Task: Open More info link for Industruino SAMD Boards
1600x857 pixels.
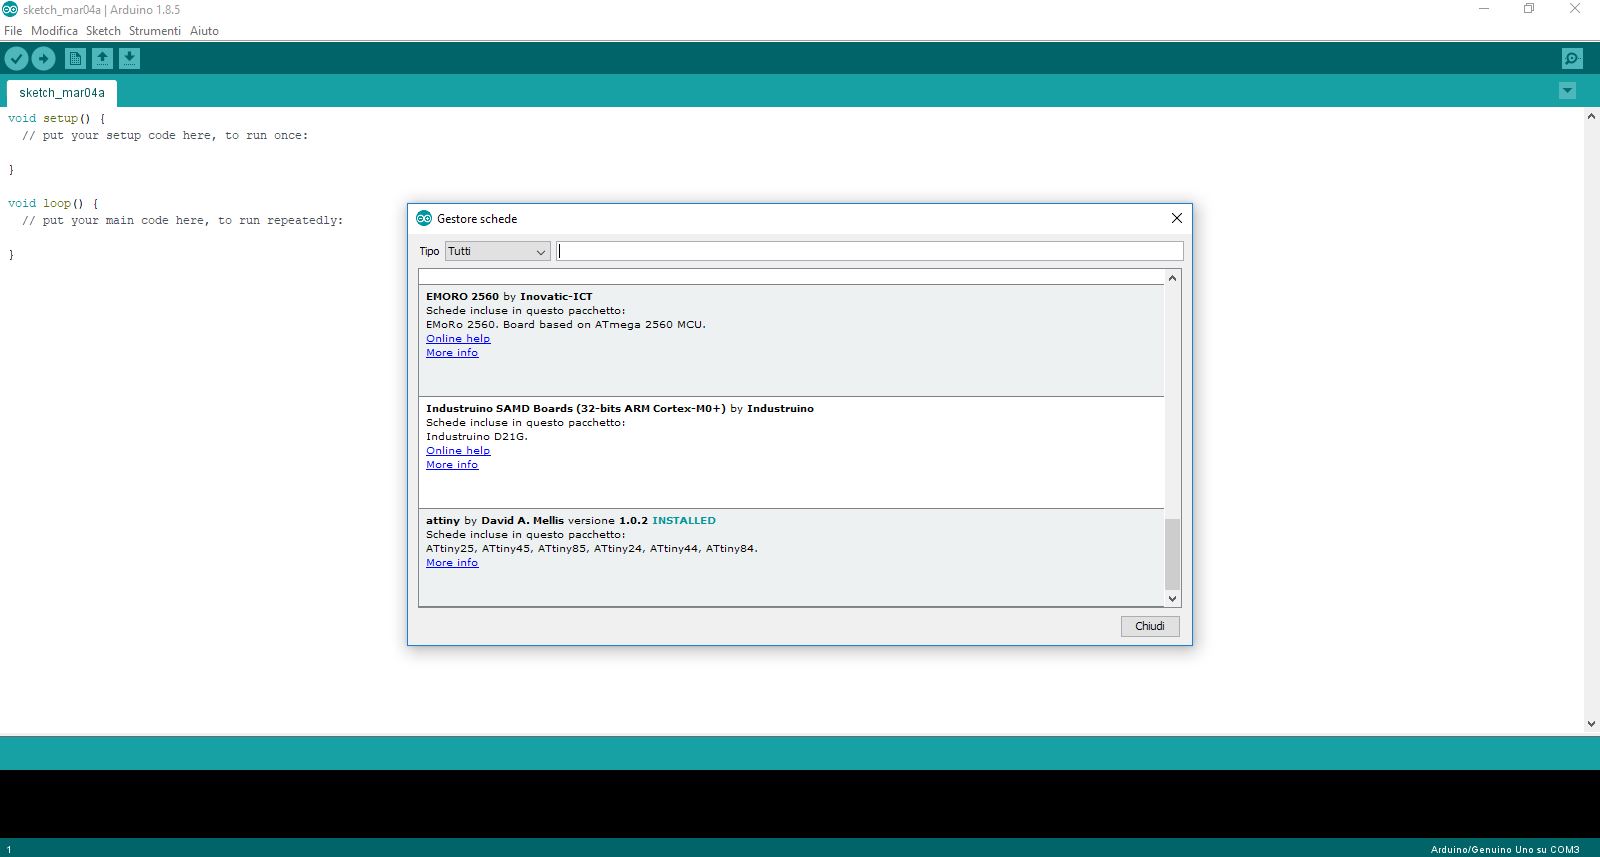Action: (x=452, y=465)
